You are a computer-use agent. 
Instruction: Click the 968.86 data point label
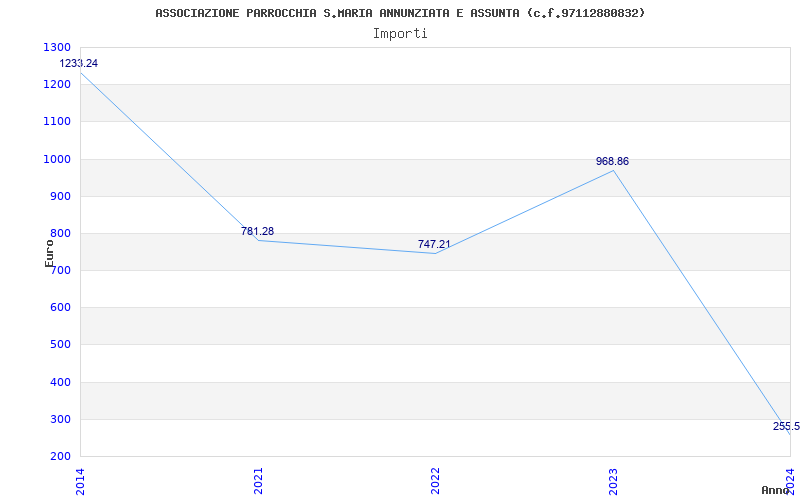(612, 161)
